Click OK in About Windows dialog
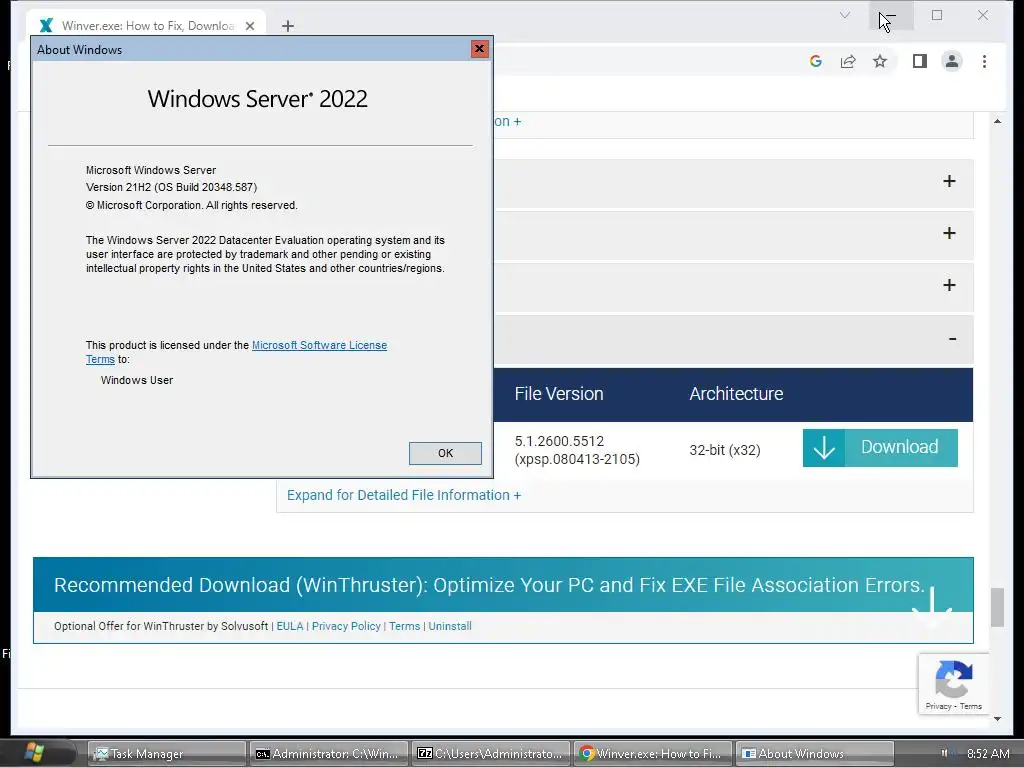This screenshot has width=1024, height=768. pyautogui.click(x=445, y=453)
